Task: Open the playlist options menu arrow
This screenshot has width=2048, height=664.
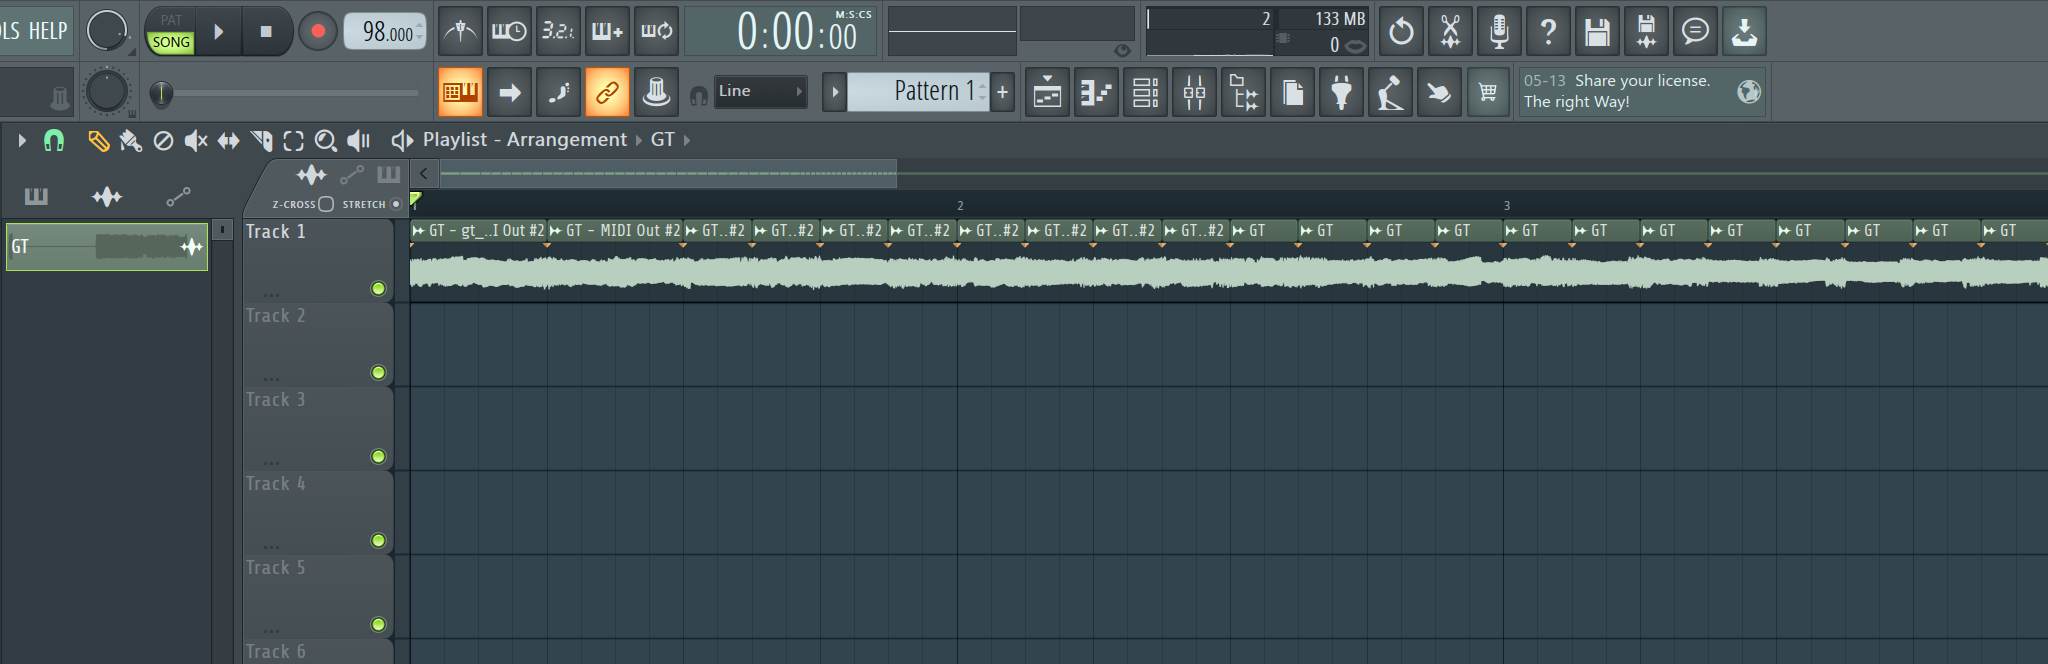Action: coord(21,141)
